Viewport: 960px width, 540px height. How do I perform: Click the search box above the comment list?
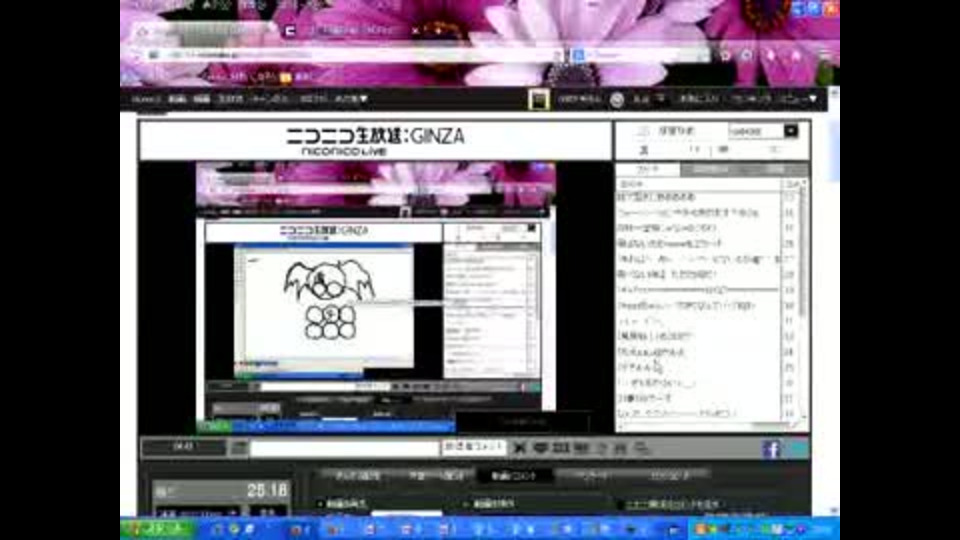click(755, 131)
